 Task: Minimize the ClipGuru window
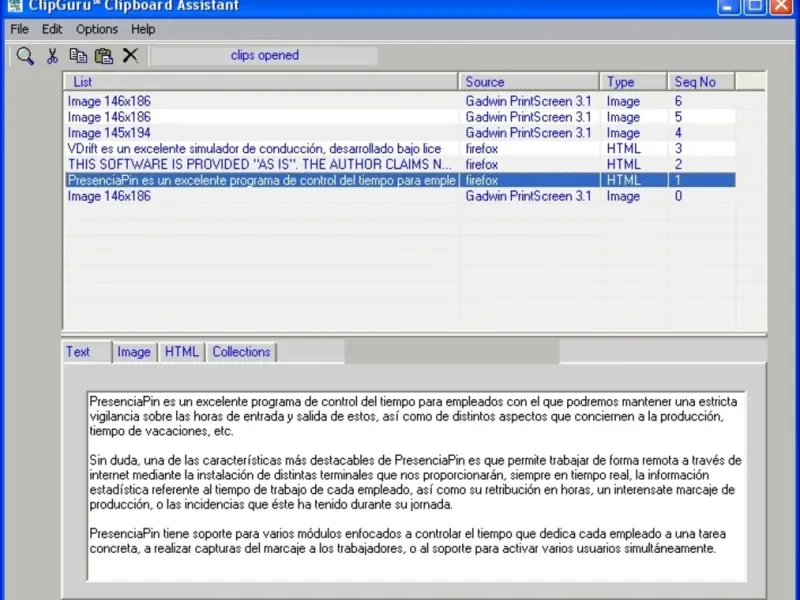click(728, 7)
